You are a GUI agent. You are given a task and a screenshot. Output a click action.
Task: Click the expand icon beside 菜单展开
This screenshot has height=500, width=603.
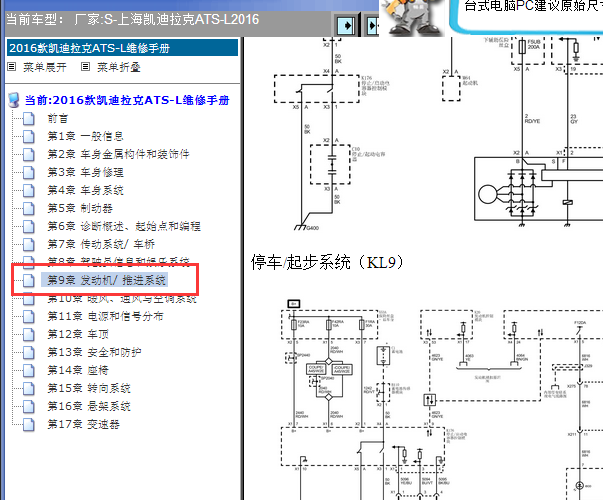12,67
